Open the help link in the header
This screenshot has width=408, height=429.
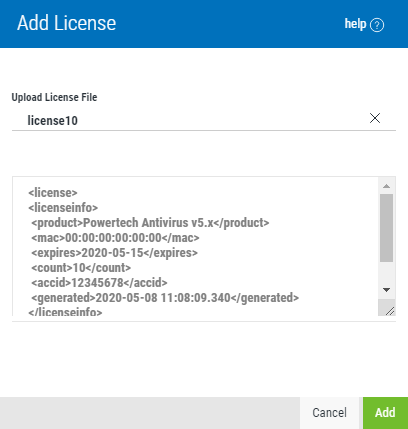[355, 24]
